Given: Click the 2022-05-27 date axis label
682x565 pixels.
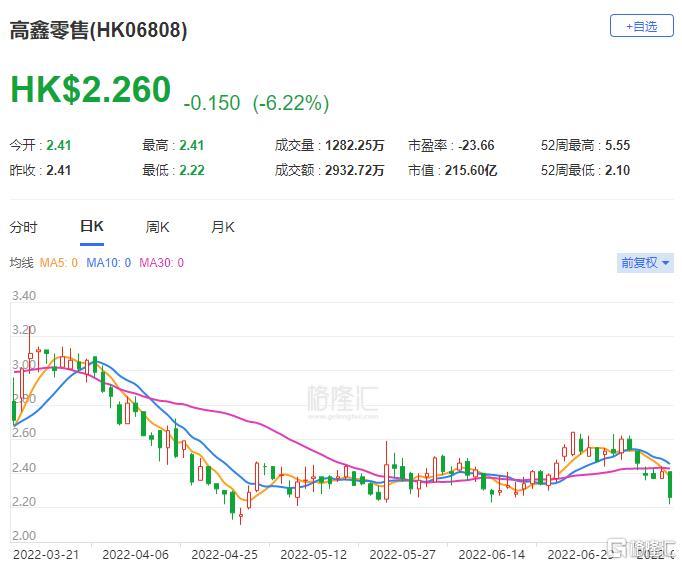Looking at the screenshot, I should pyautogui.click(x=402, y=555).
